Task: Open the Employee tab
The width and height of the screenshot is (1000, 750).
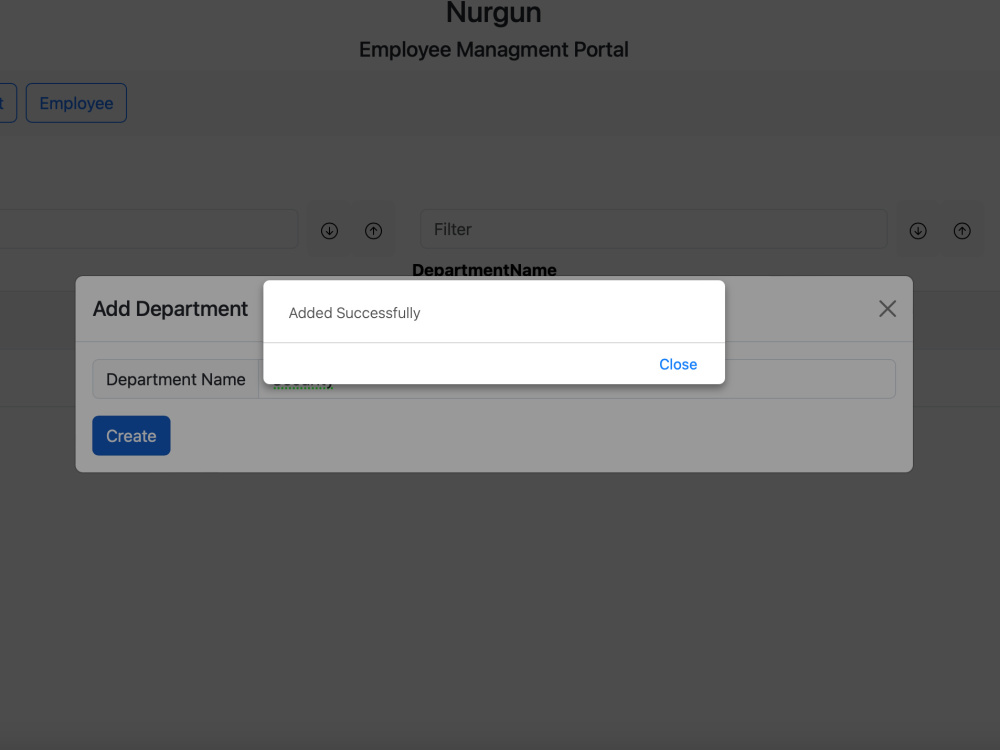Action: [x=77, y=103]
